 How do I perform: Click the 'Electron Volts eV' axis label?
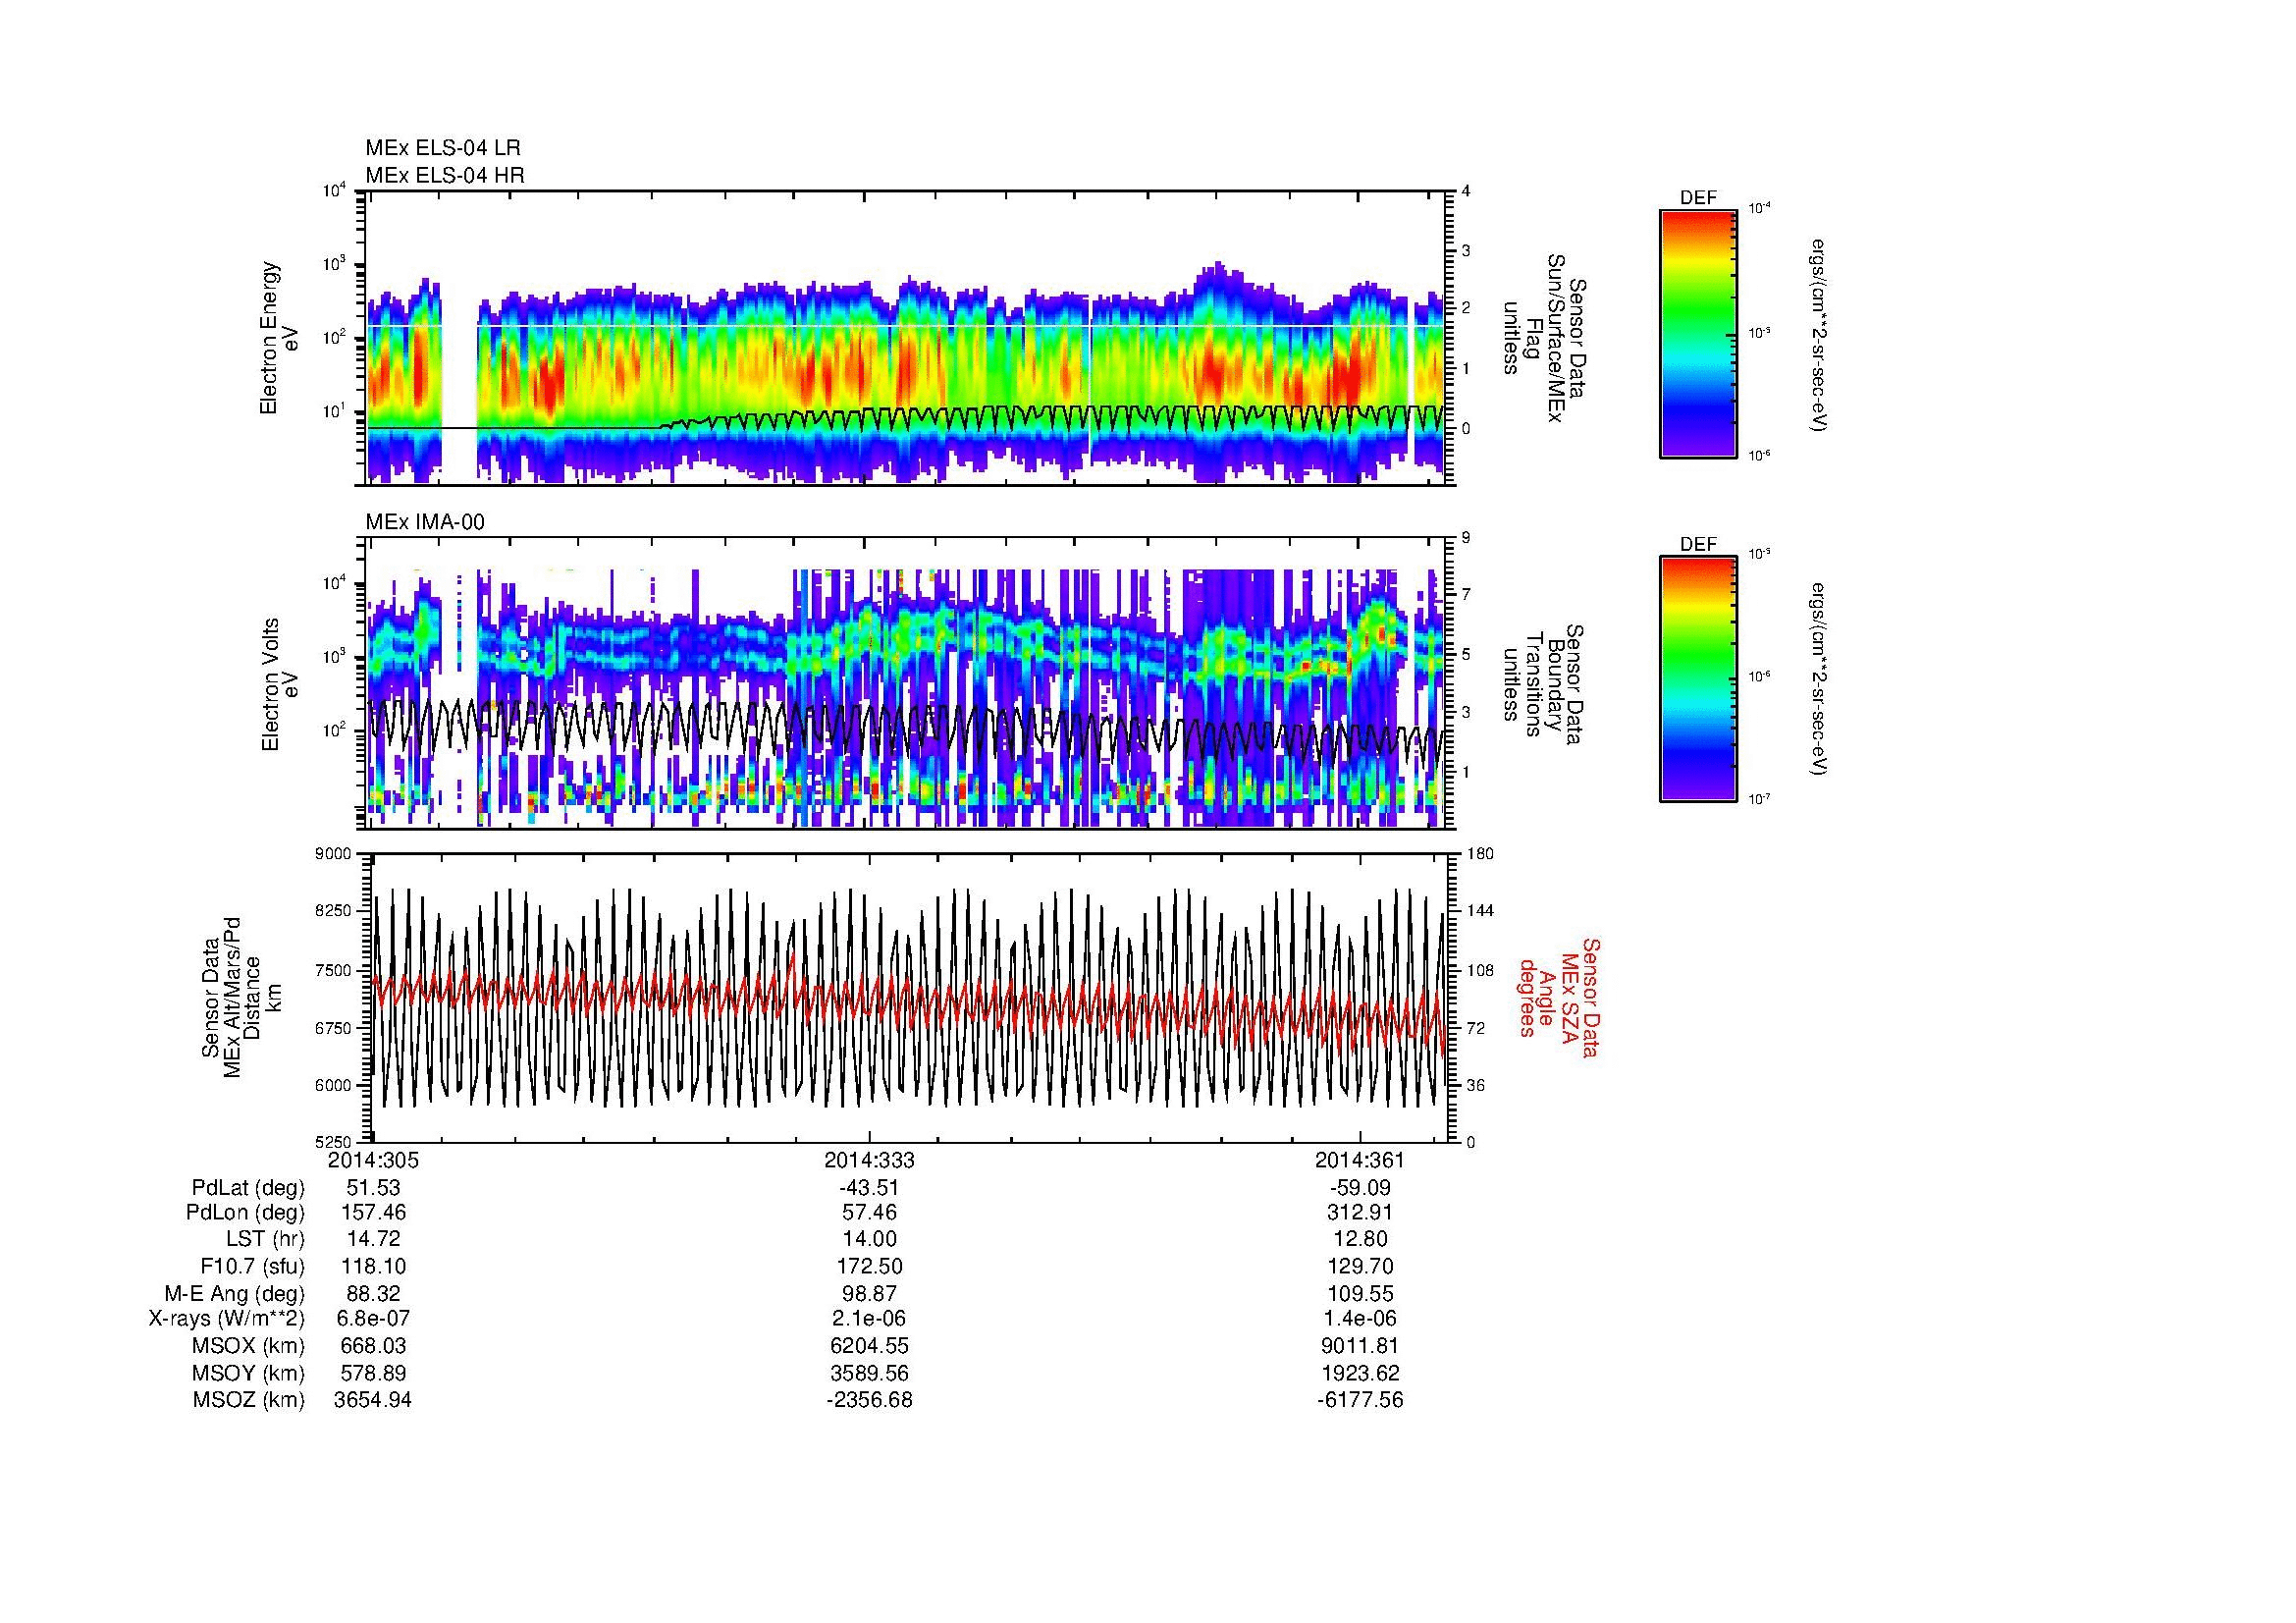[279, 684]
